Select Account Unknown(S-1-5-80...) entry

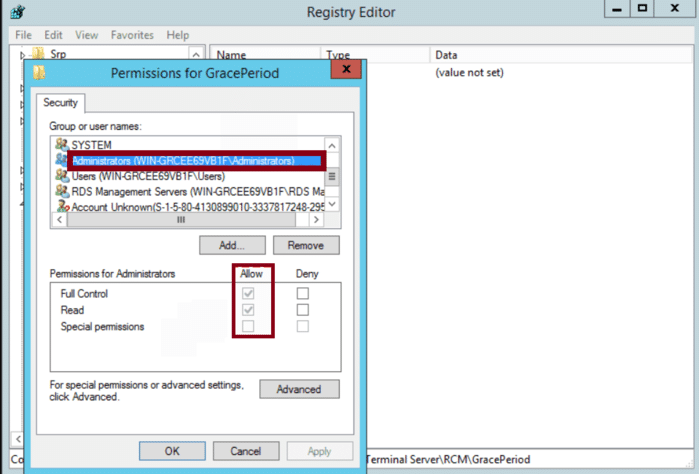click(197, 207)
